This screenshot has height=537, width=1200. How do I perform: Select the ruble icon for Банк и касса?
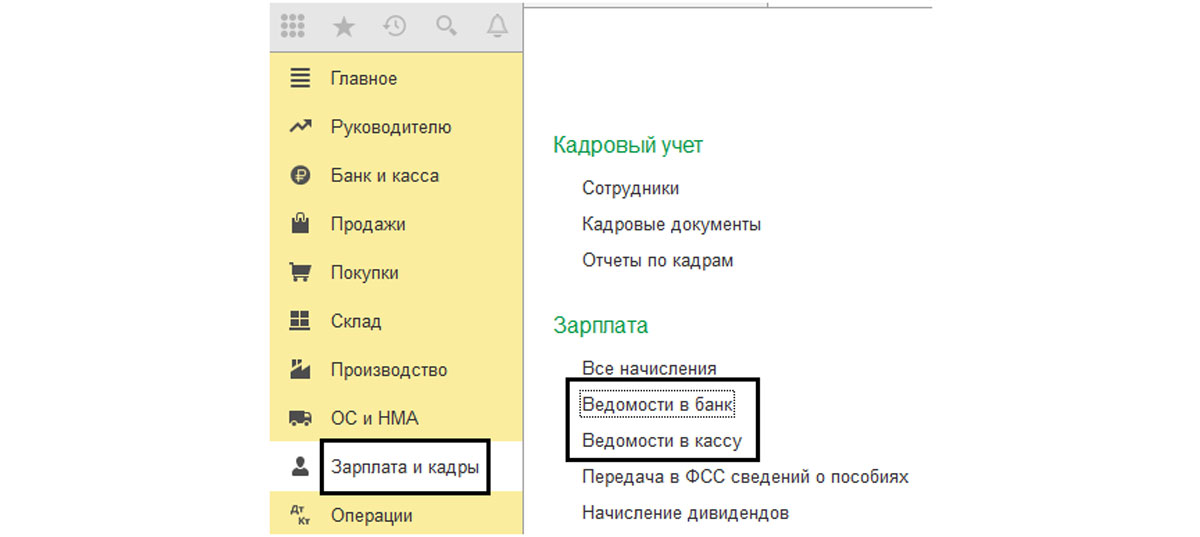click(x=300, y=175)
